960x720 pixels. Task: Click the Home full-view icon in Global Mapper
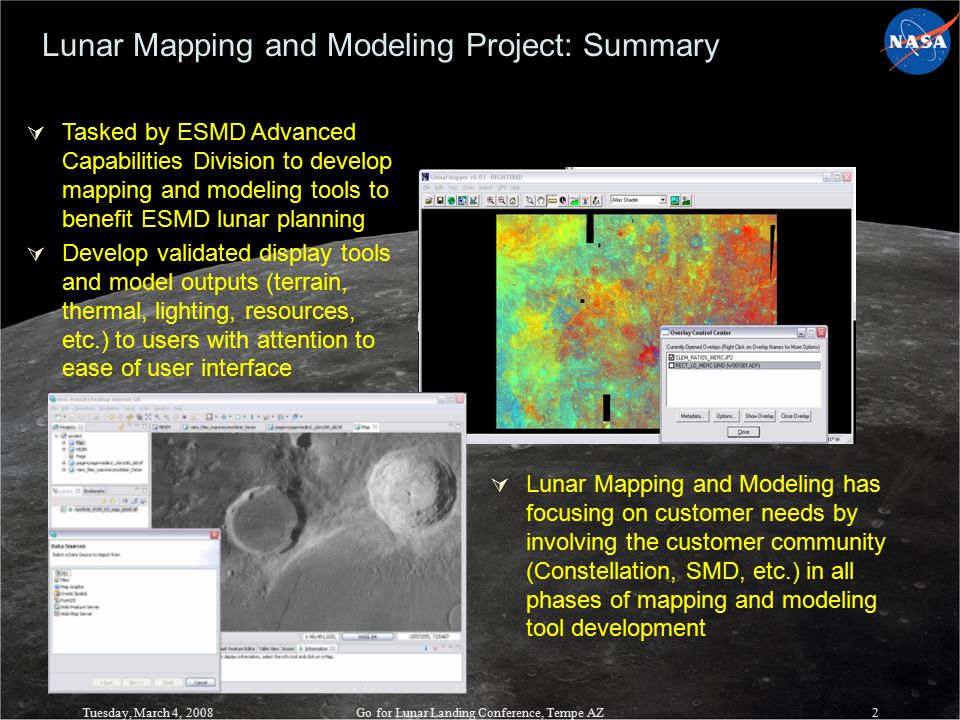512,201
